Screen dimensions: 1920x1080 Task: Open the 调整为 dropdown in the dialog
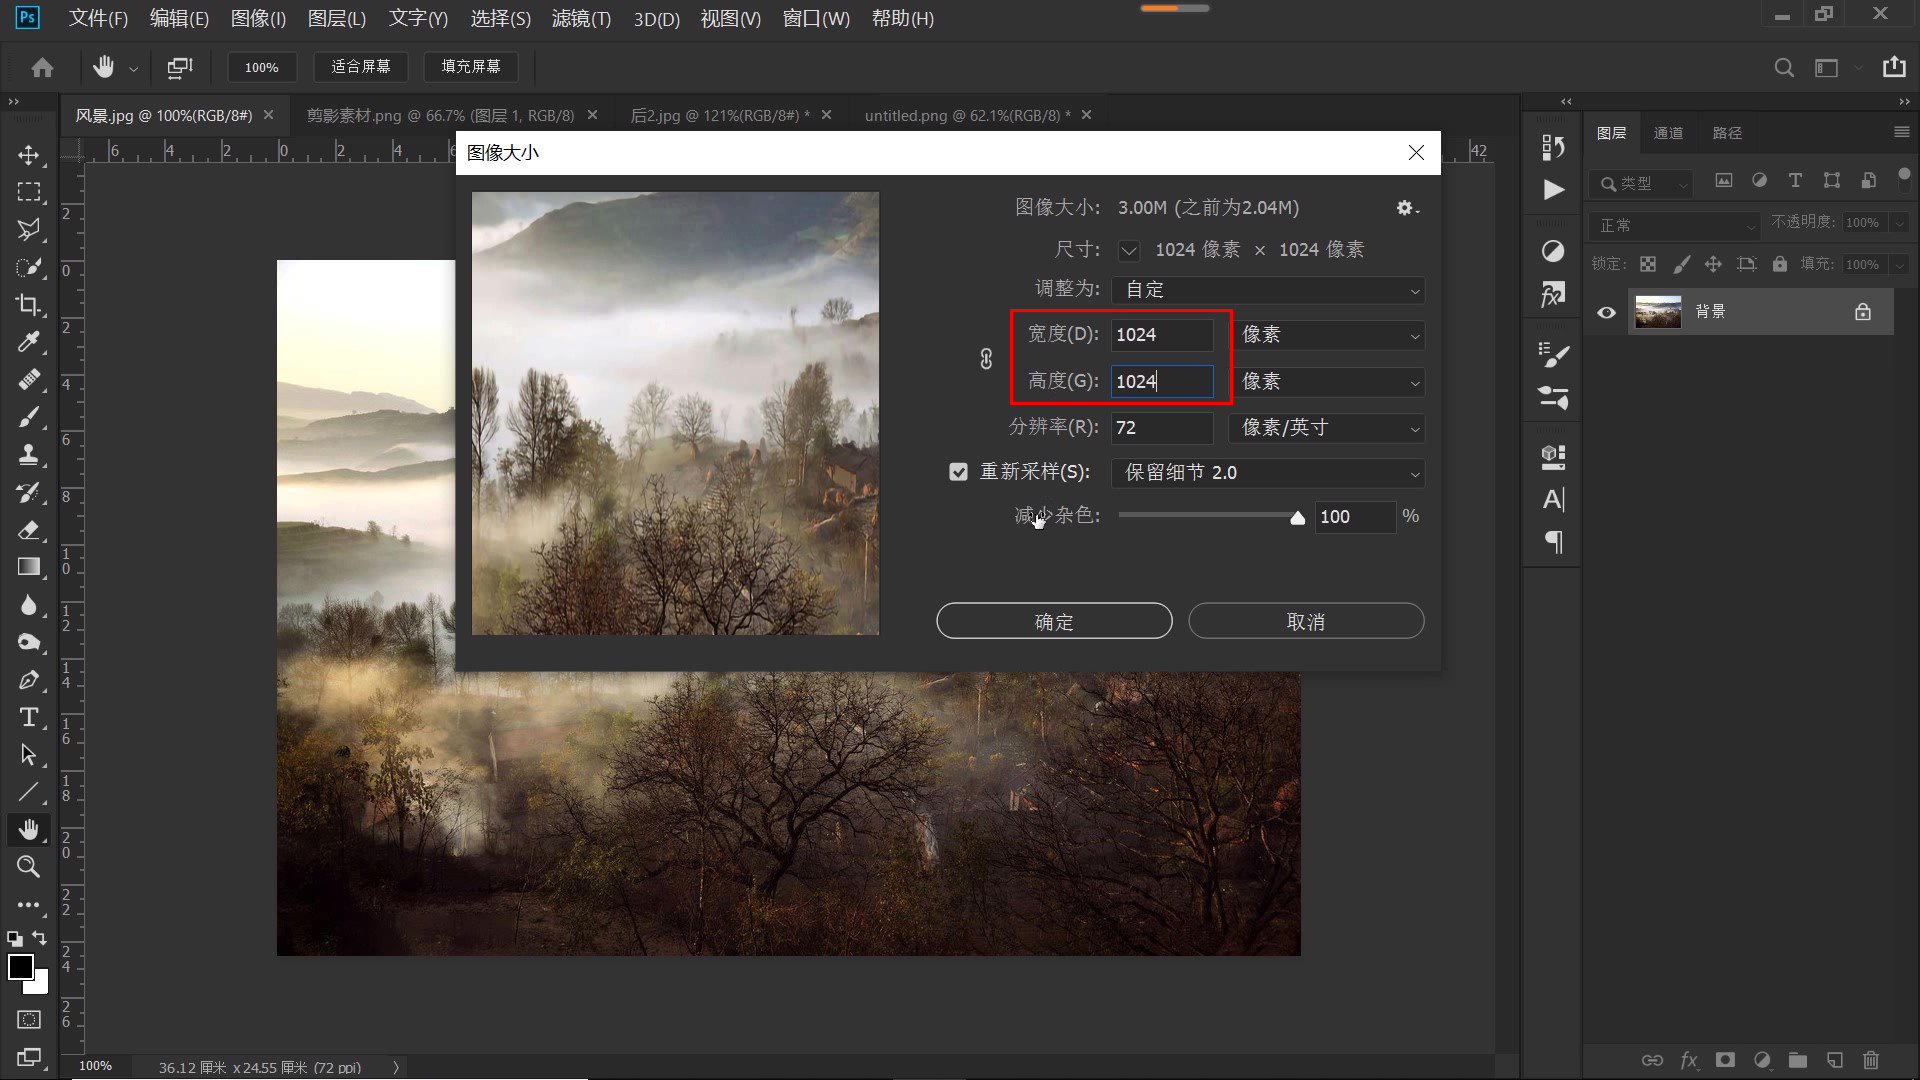coord(1267,290)
